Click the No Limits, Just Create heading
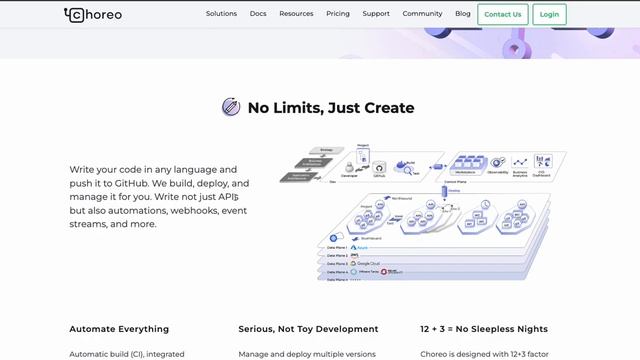This screenshot has height=360, width=640. pyautogui.click(x=331, y=108)
